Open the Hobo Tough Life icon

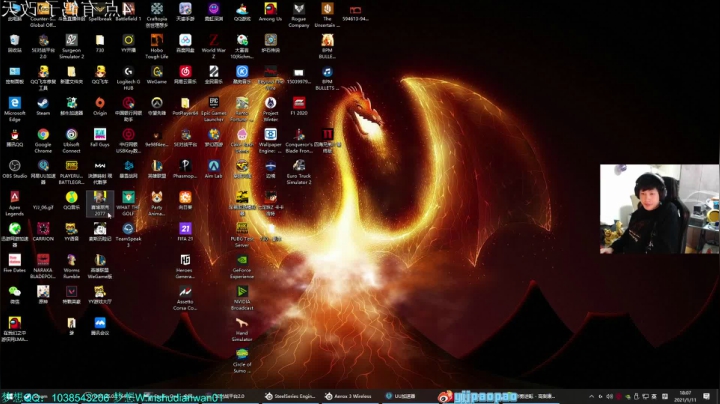(157, 46)
